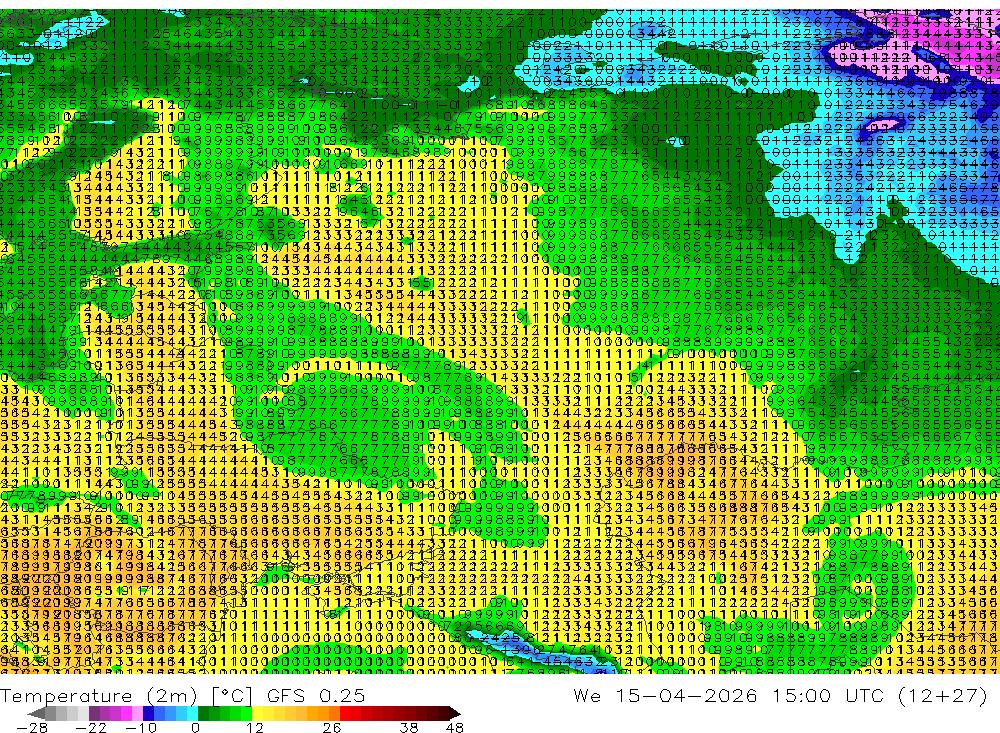This screenshot has width=1000, height=733.
Task: Pick the dark blue legend swatch
Action: 148,713
